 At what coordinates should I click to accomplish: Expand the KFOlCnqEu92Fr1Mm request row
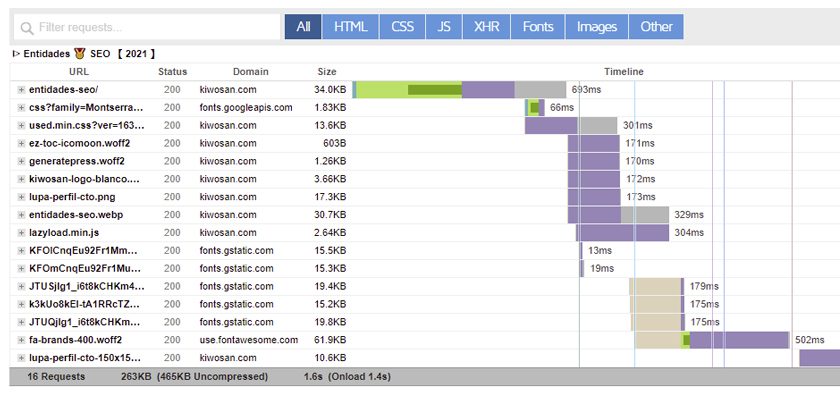click(x=21, y=250)
